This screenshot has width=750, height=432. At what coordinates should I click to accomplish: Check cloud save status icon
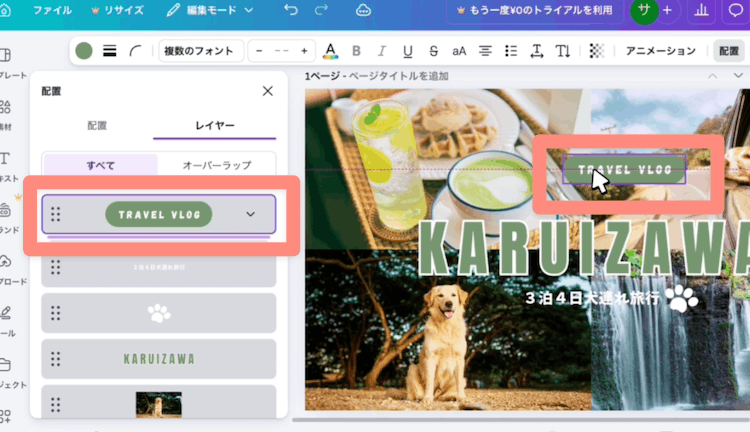(363, 10)
